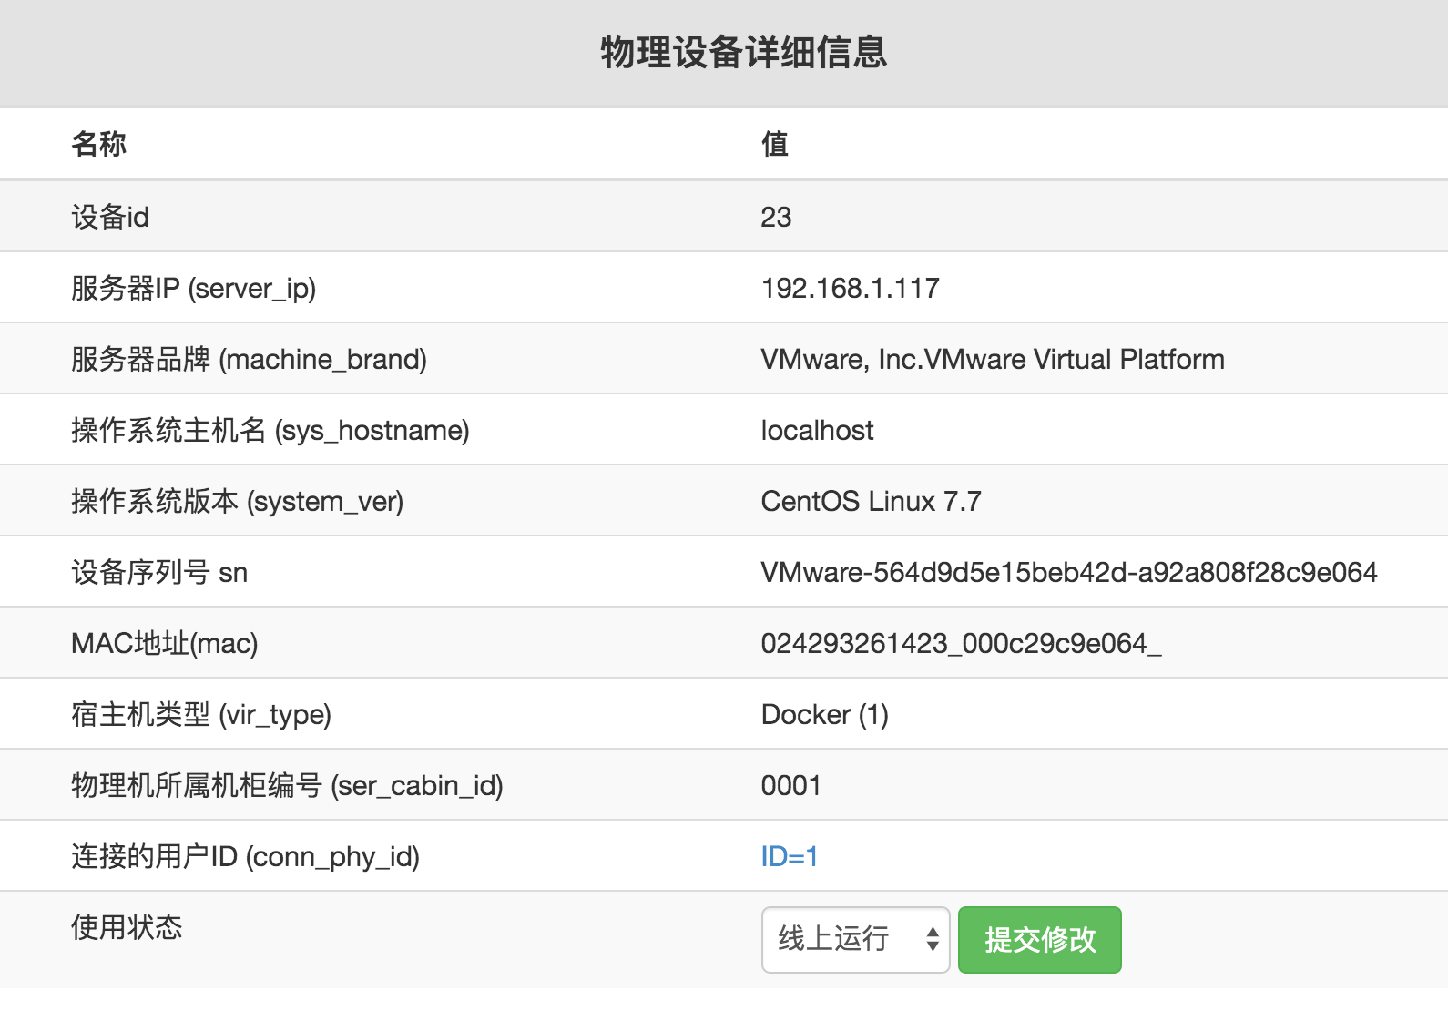Click the 宿主机类型 (vir_type) label
The width and height of the screenshot is (1448, 1011).
(201, 714)
